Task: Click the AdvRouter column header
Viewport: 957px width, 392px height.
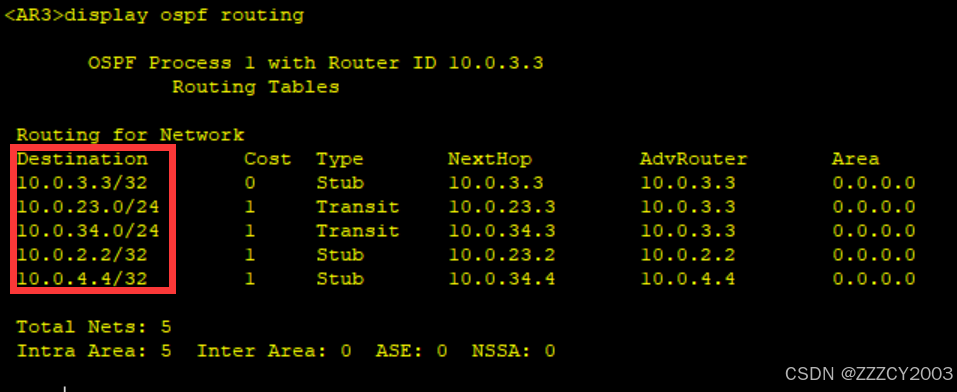Action: 693,159
